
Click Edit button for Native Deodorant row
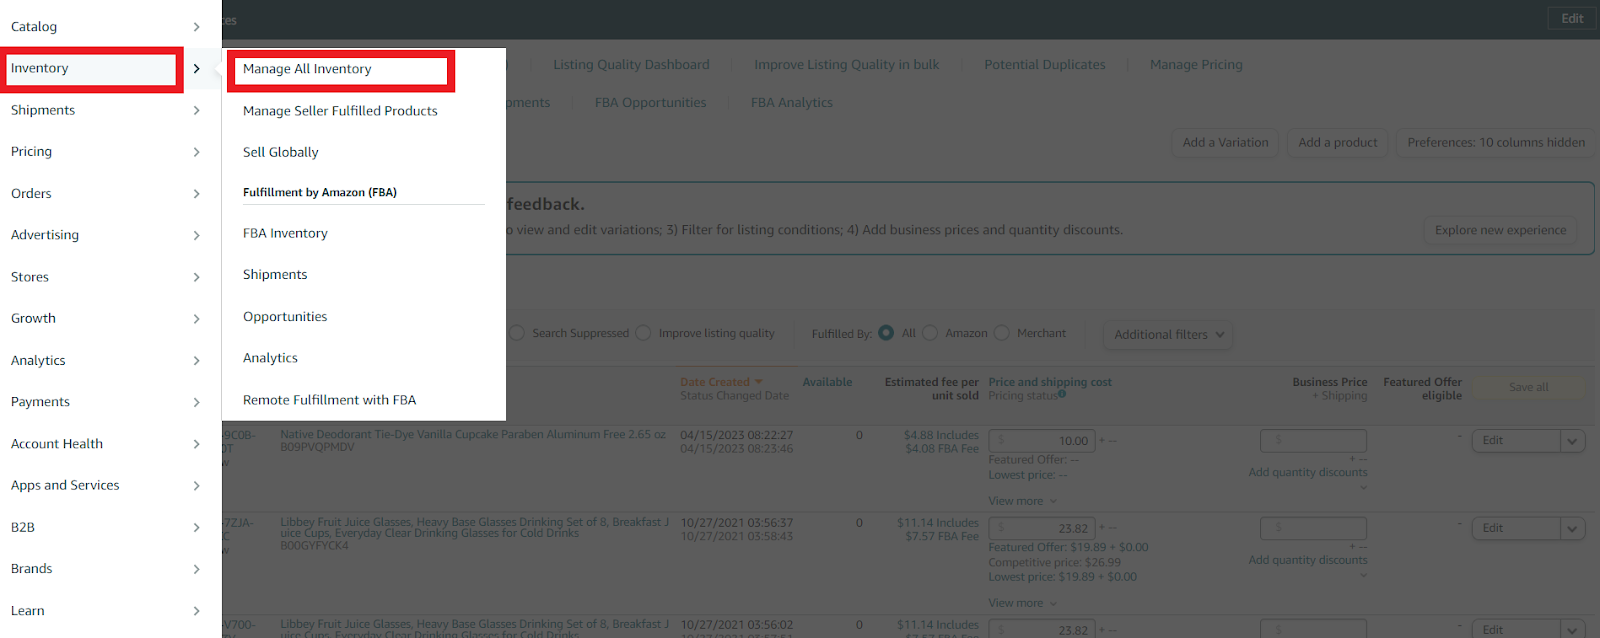[1516, 441]
